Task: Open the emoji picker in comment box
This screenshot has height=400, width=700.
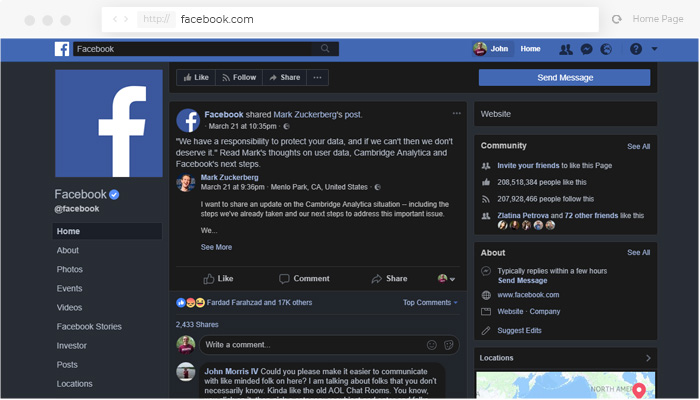Action: click(x=432, y=345)
